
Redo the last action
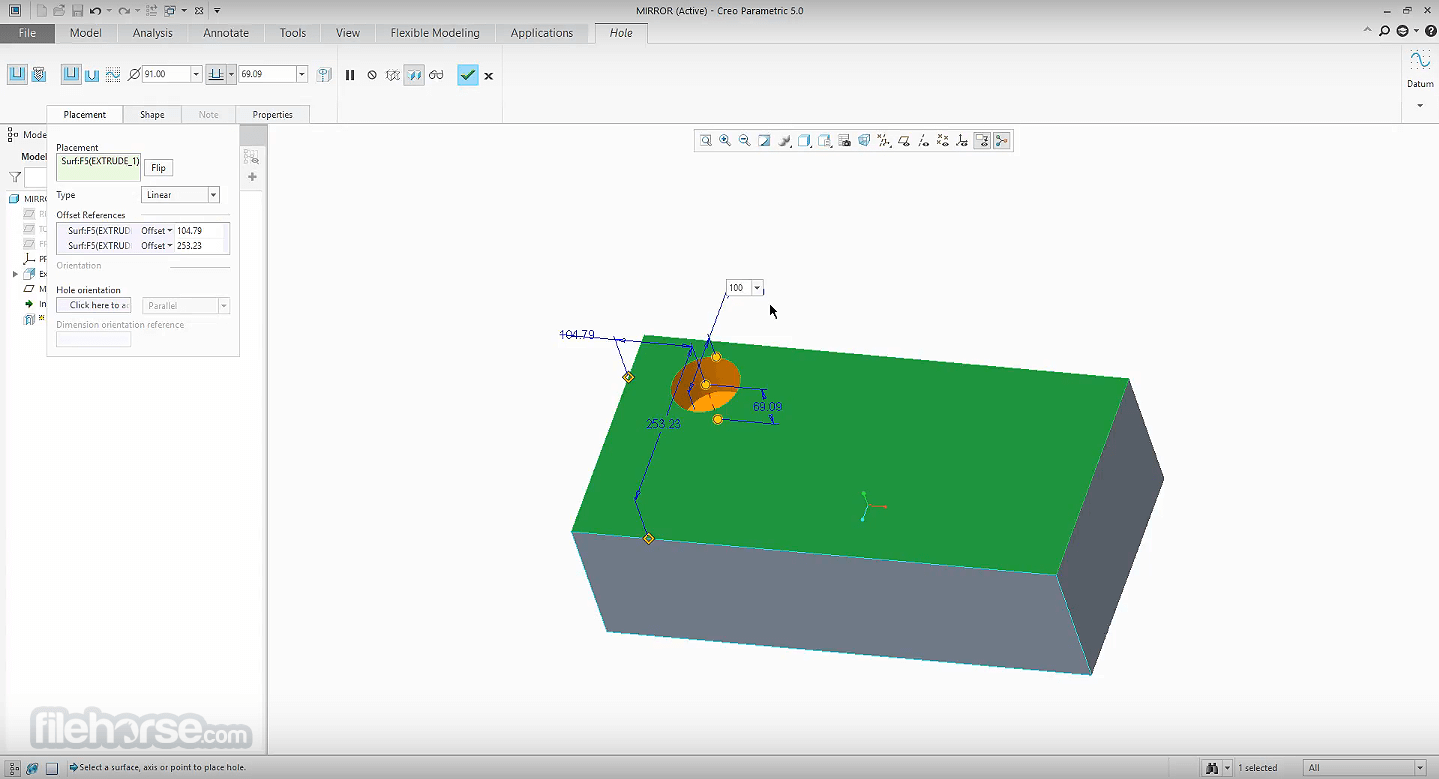pyautogui.click(x=123, y=10)
